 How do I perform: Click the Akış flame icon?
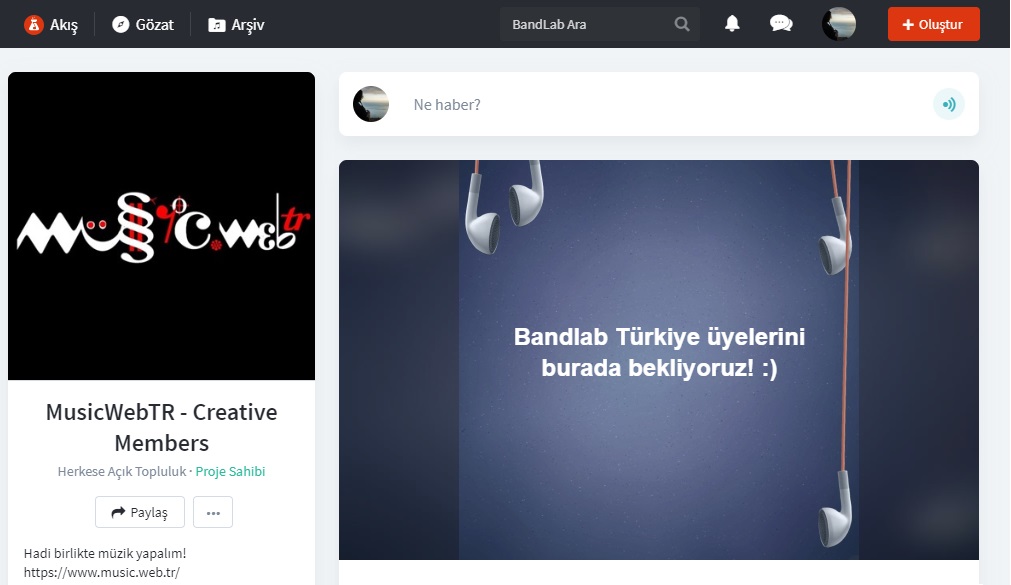[34, 25]
